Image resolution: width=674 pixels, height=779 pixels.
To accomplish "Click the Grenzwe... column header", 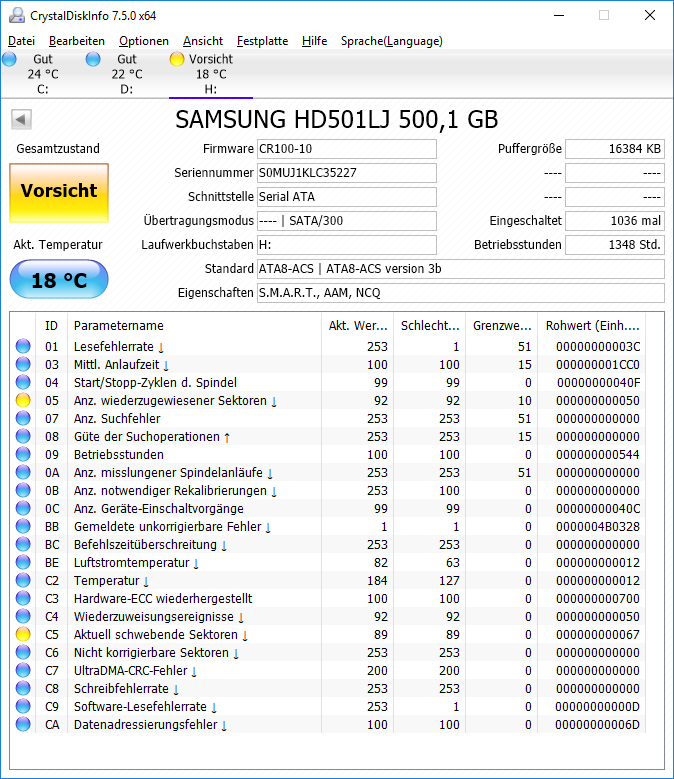I will pos(502,325).
